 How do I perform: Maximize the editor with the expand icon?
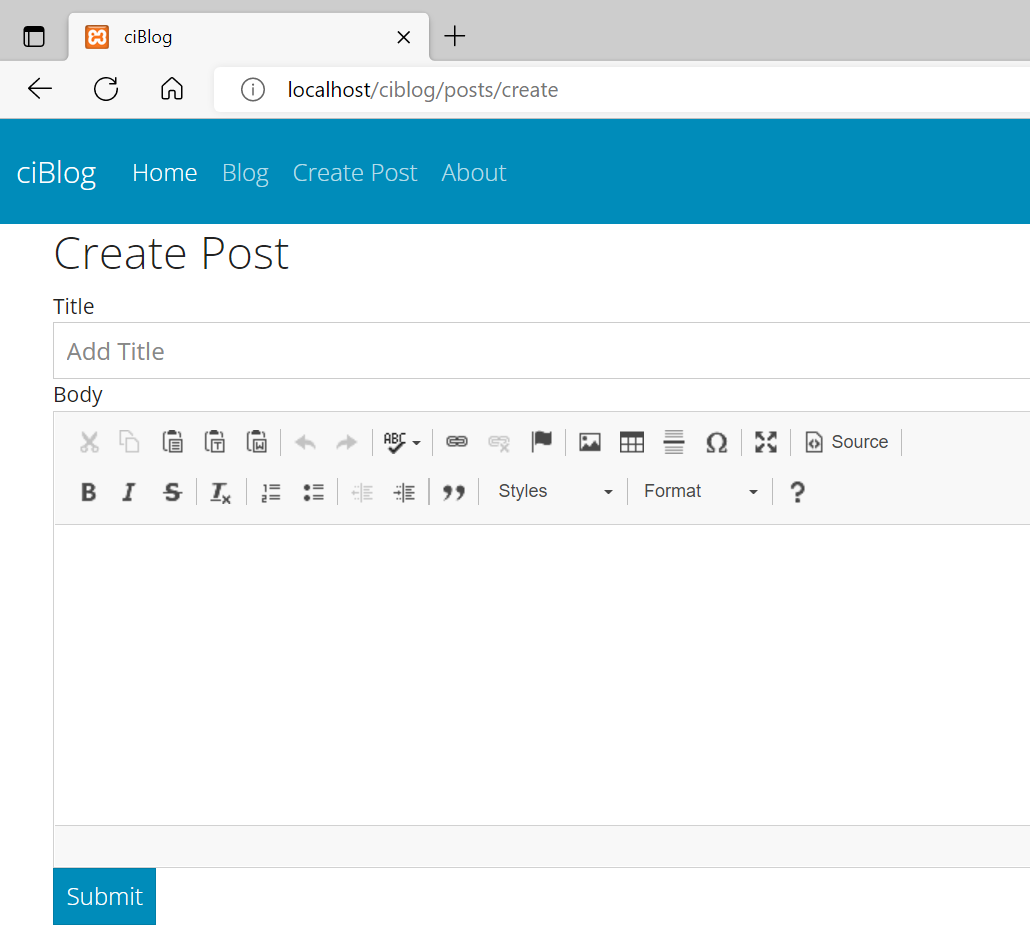[766, 442]
